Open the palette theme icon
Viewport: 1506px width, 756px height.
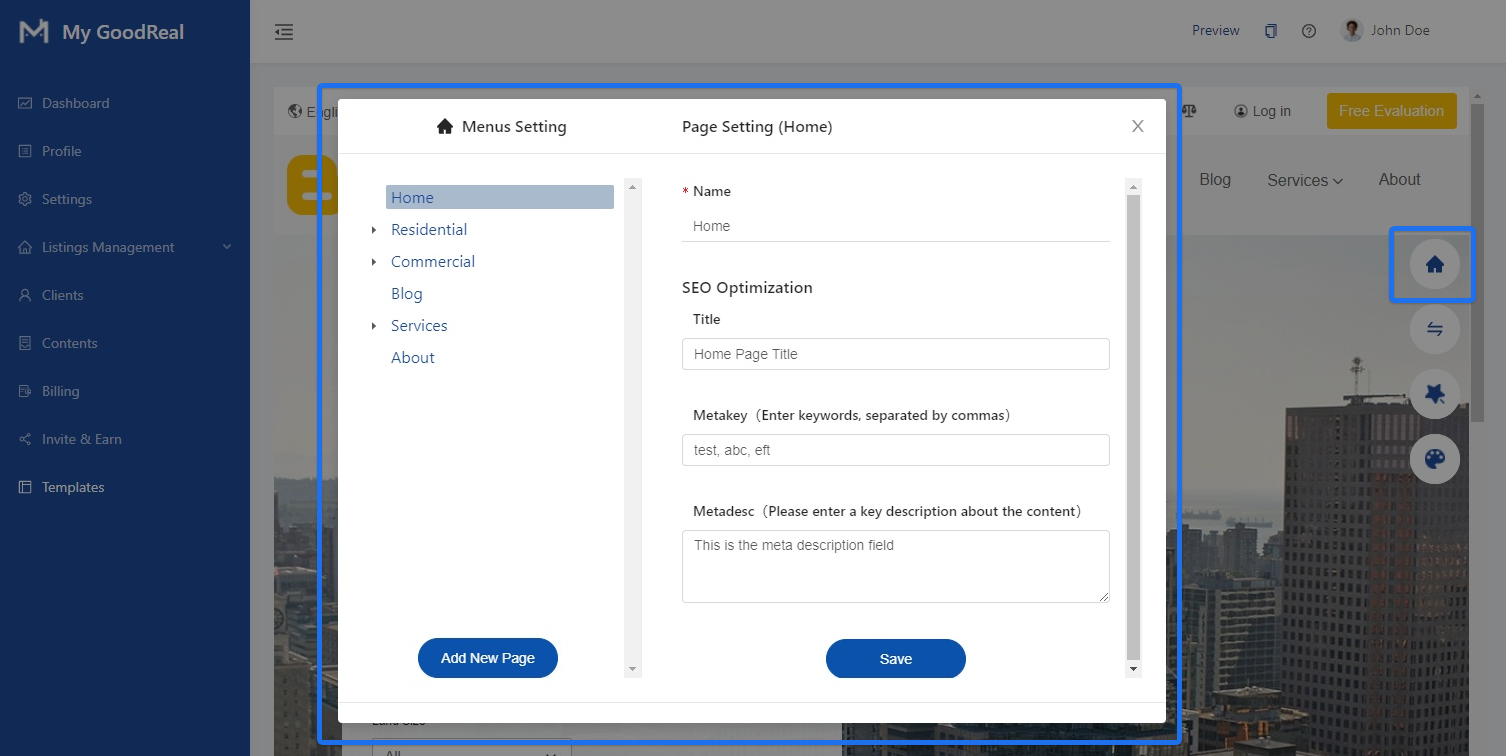1435,459
